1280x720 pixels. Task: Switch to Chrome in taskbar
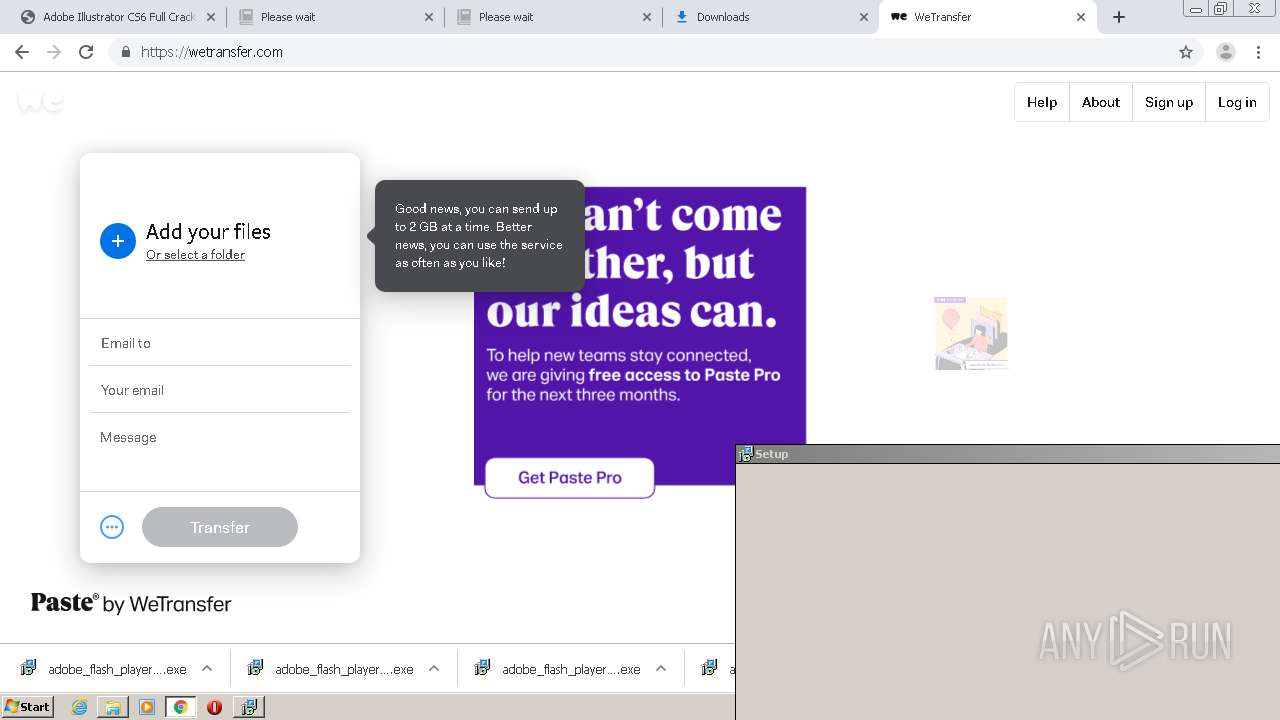(x=180, y=707)
